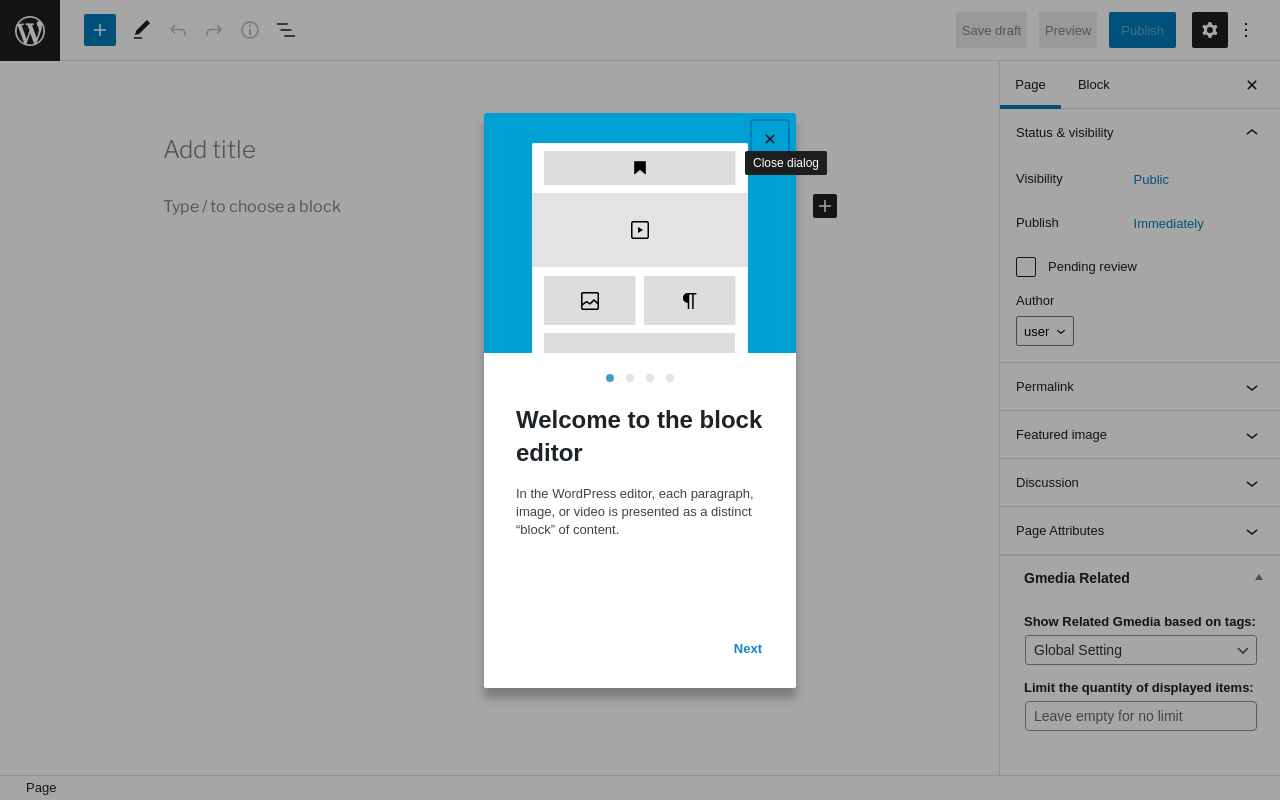Click the Welcome to the block editor heading

click(639, 436)
